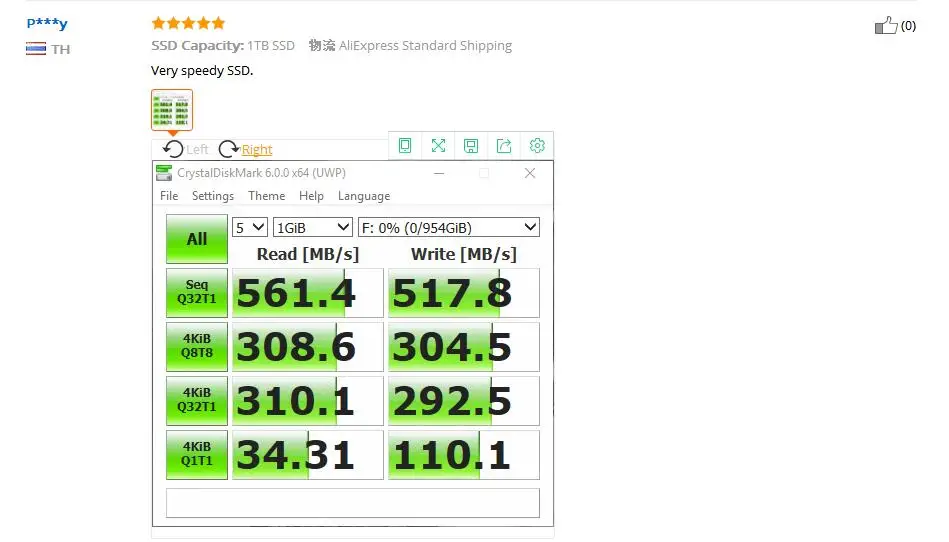This screenshot has width=949, height=542.
Task: Click the Read [MB/s] column header
Action: click(307, 254)
